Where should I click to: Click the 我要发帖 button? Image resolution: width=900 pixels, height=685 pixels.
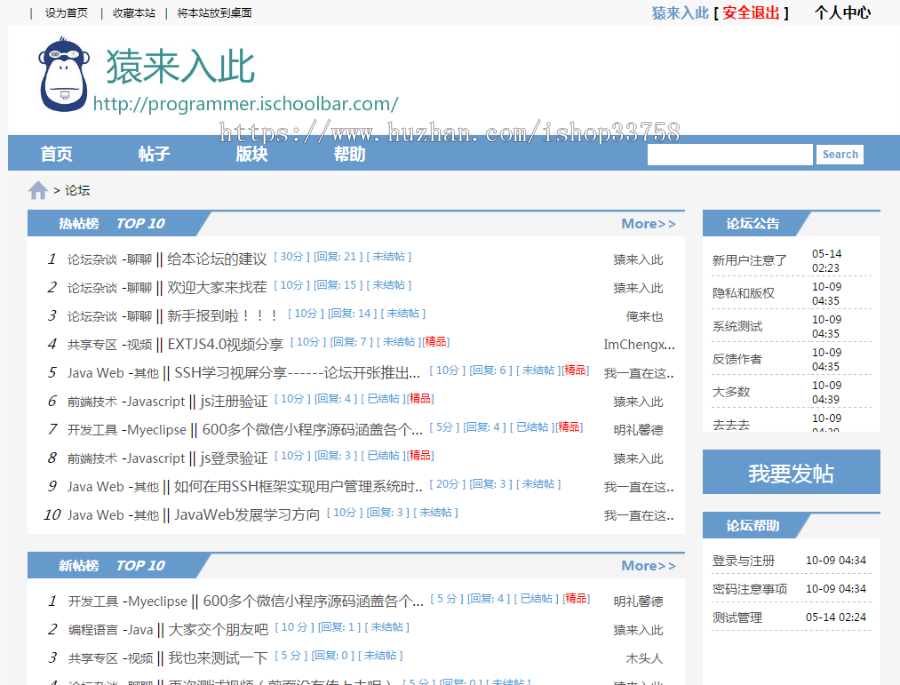click(791, 471)
